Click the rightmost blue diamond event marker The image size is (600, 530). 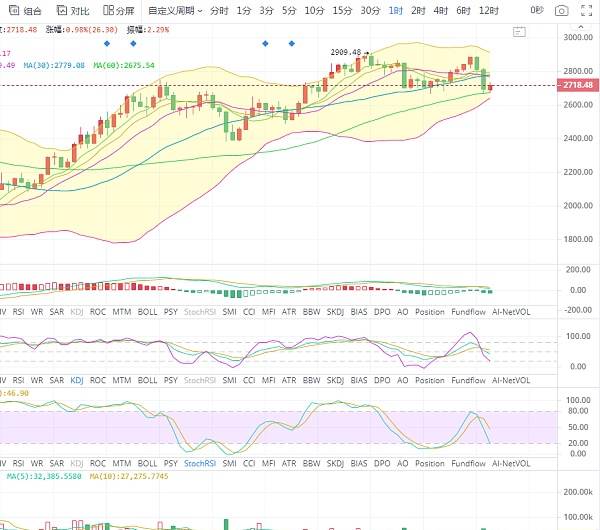(x=292, y=44)
